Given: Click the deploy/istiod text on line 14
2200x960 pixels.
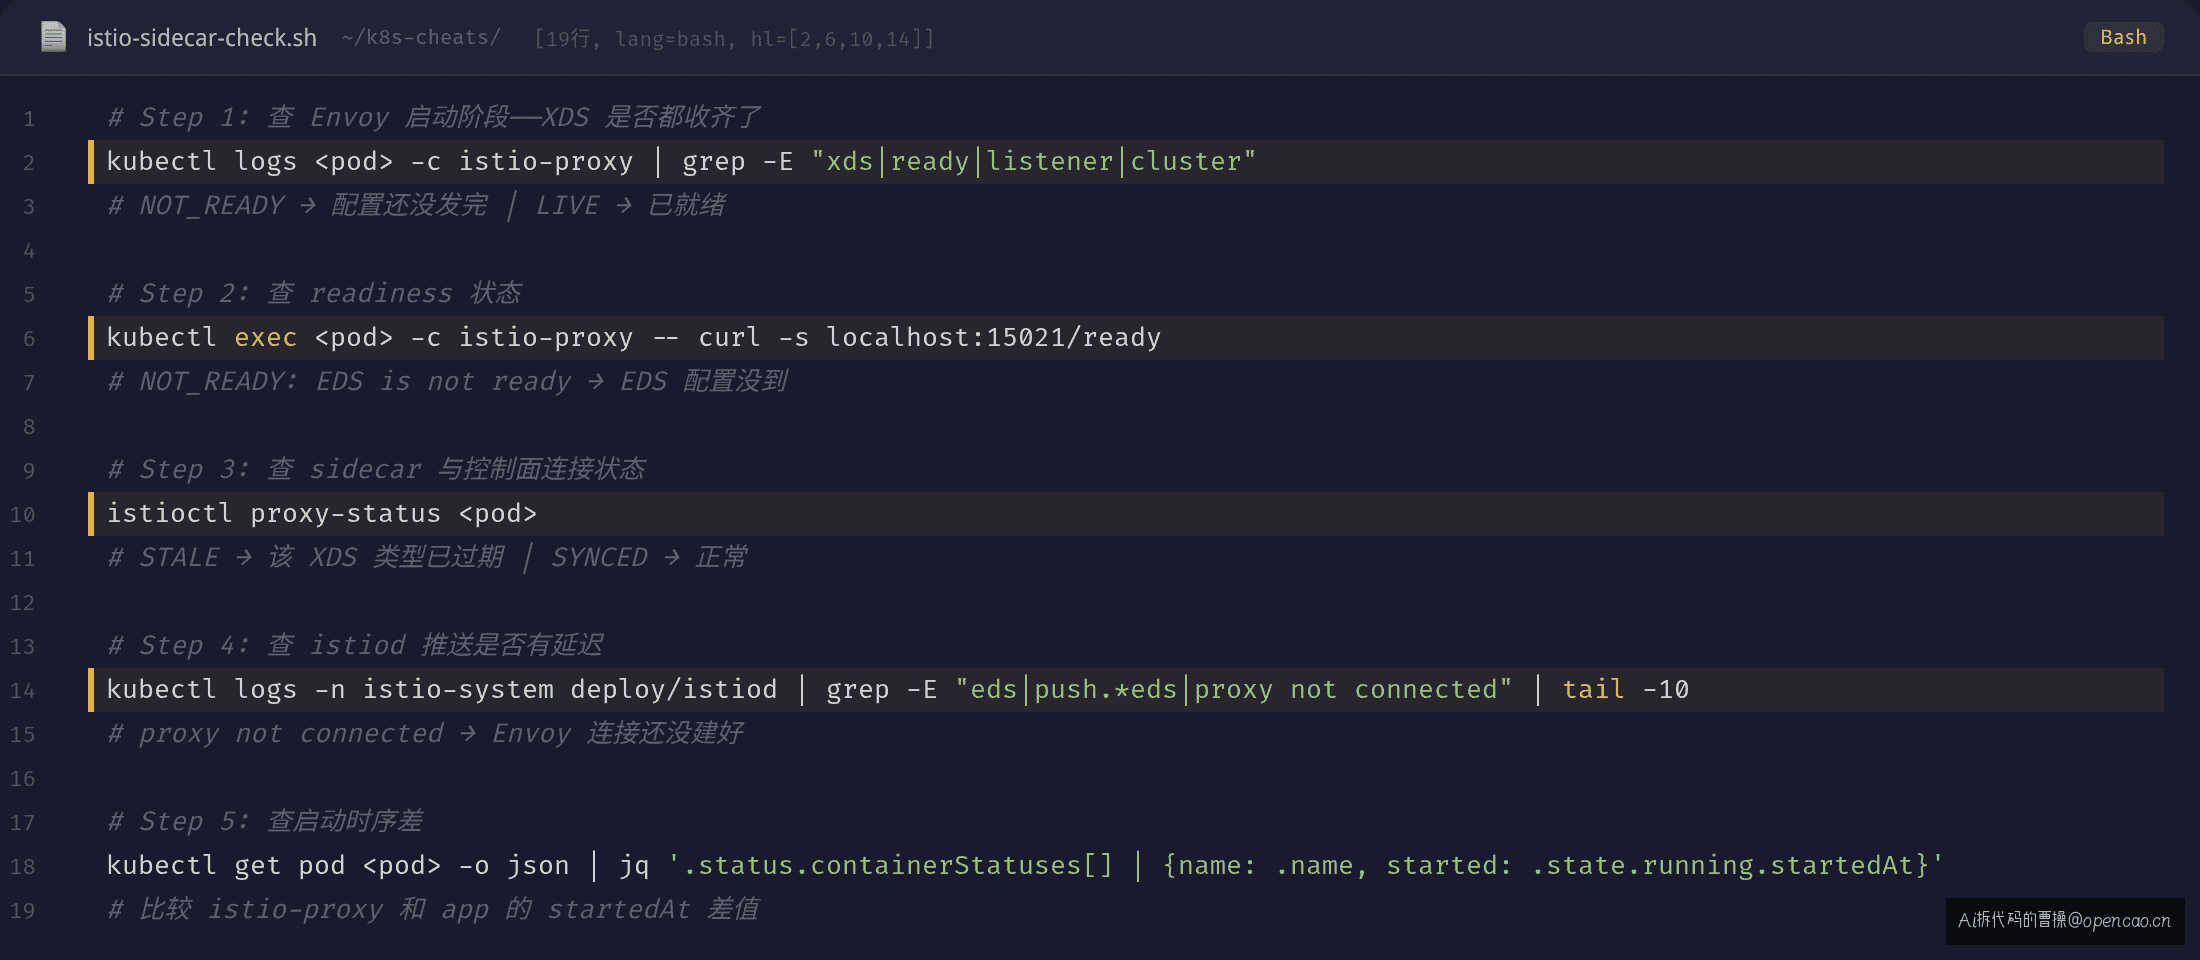Looking at the screenshot, I should point(673,690).
